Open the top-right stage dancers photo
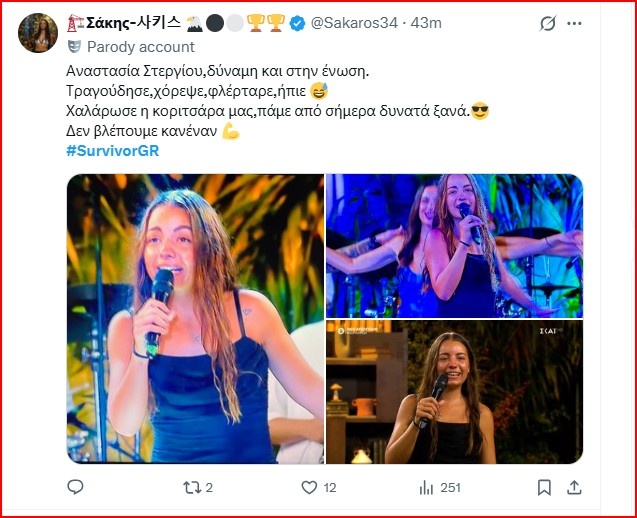The image size is (637, 518). click(x=454, y=244)
